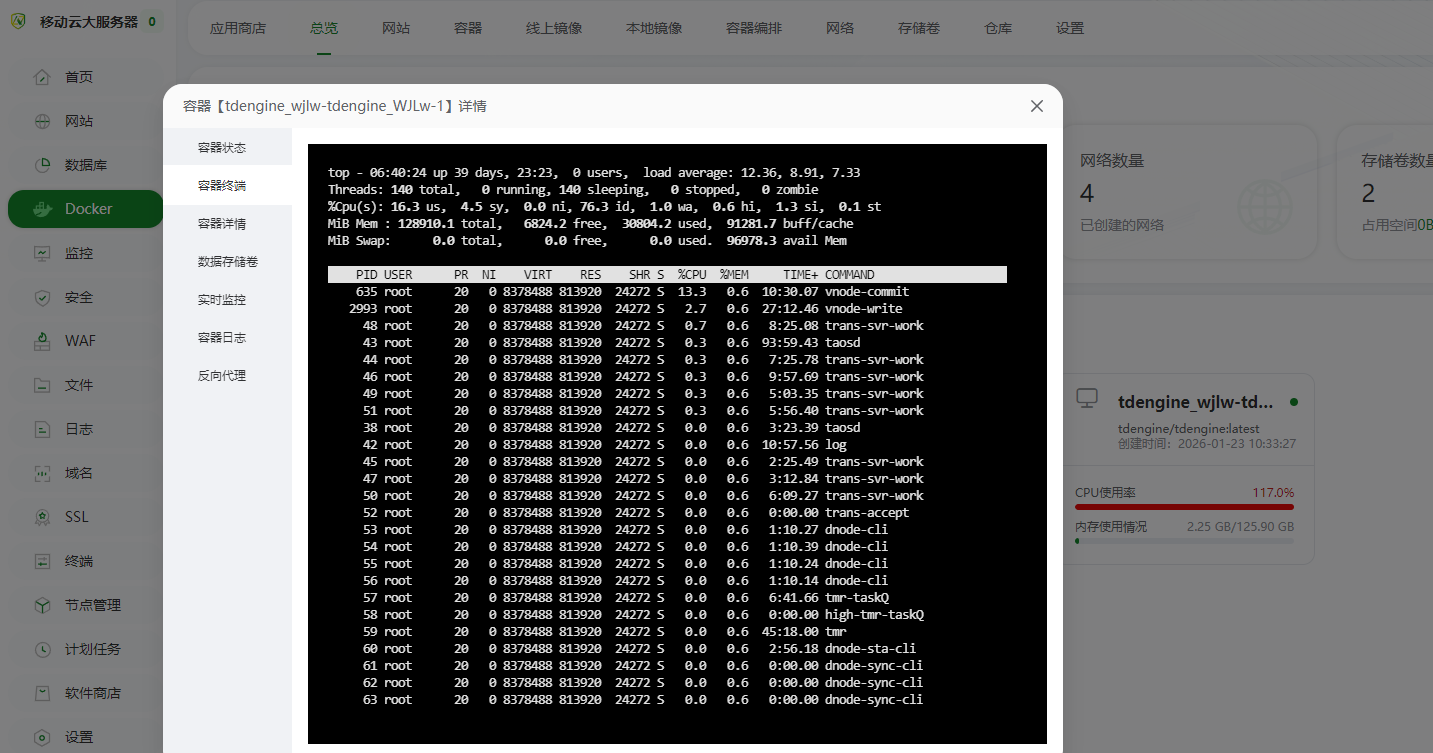Image resolution: width=1433 pixels, height=753 pixels.
Task: Click the WAF icon in the sidebar
Action: 42,341
